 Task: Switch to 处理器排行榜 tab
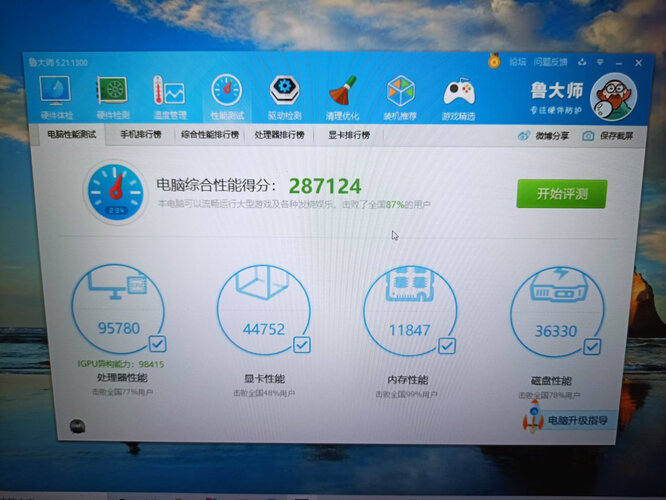pyautogui.click(x=279, y=135)
